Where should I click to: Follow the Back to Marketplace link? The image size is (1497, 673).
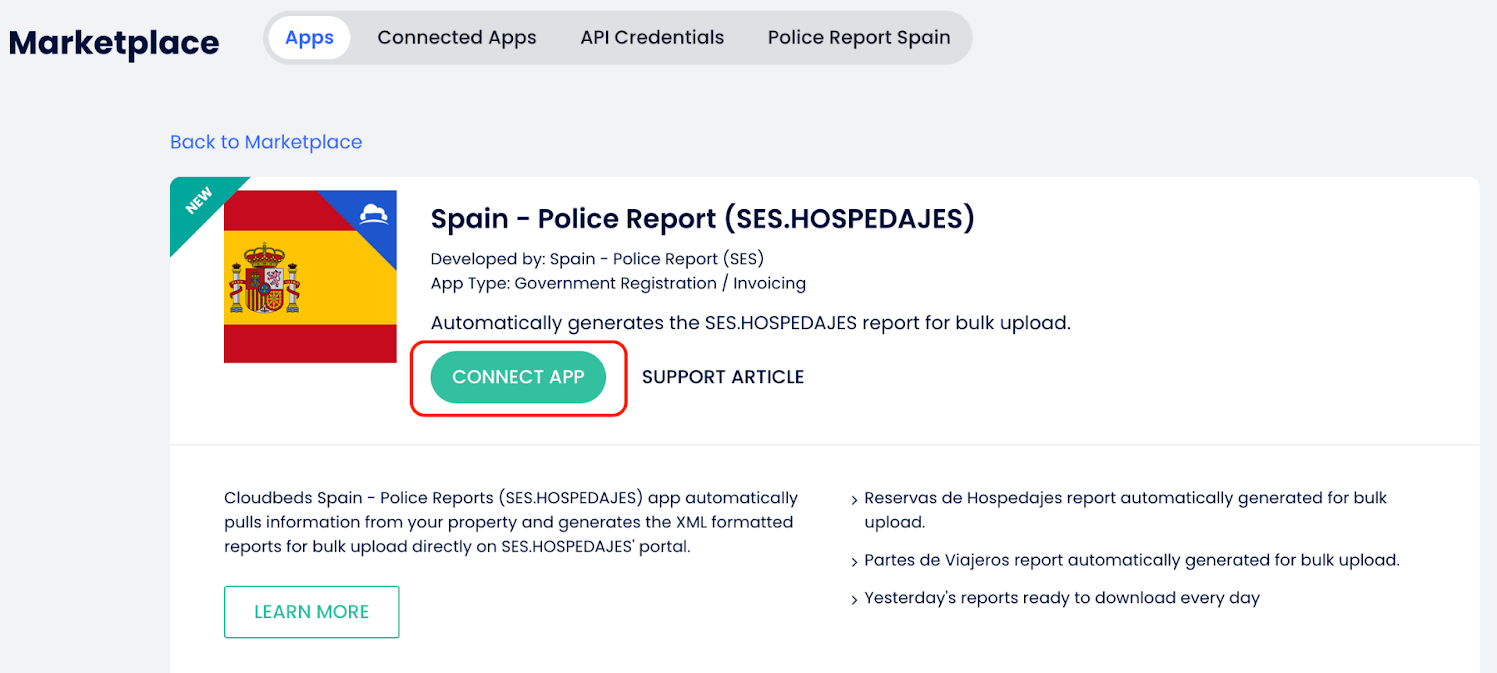[x=266, y=142]
